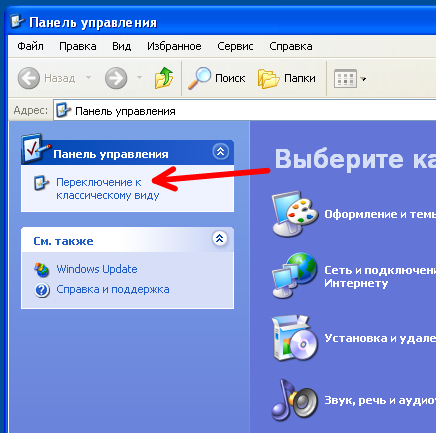Open the Файл menu
The width and height of the screenshot is (436, 433).
click(30, 46)
